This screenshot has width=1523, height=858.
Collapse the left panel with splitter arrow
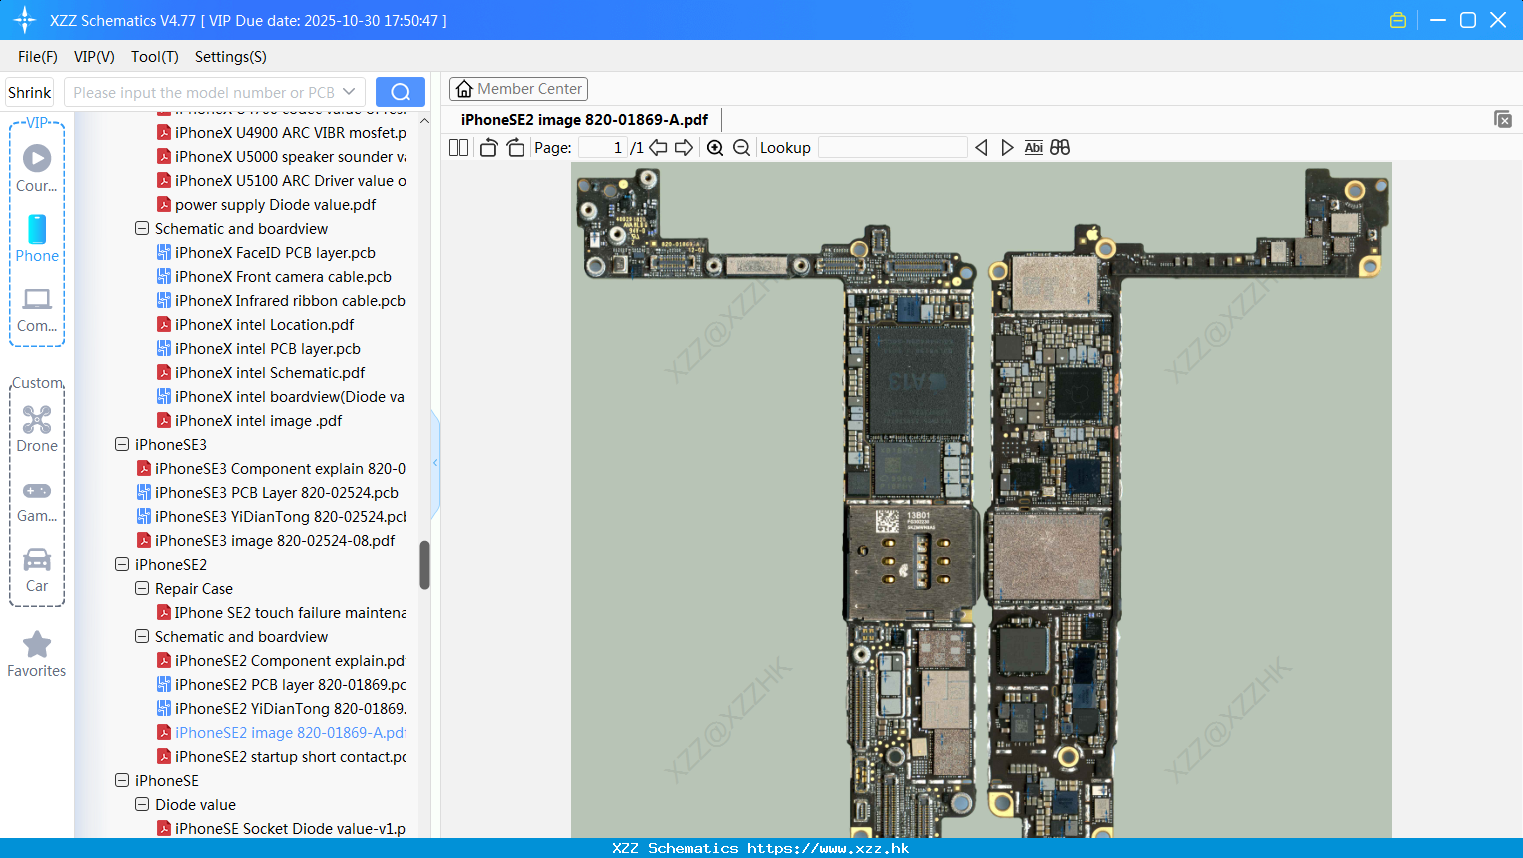point(435,463)
